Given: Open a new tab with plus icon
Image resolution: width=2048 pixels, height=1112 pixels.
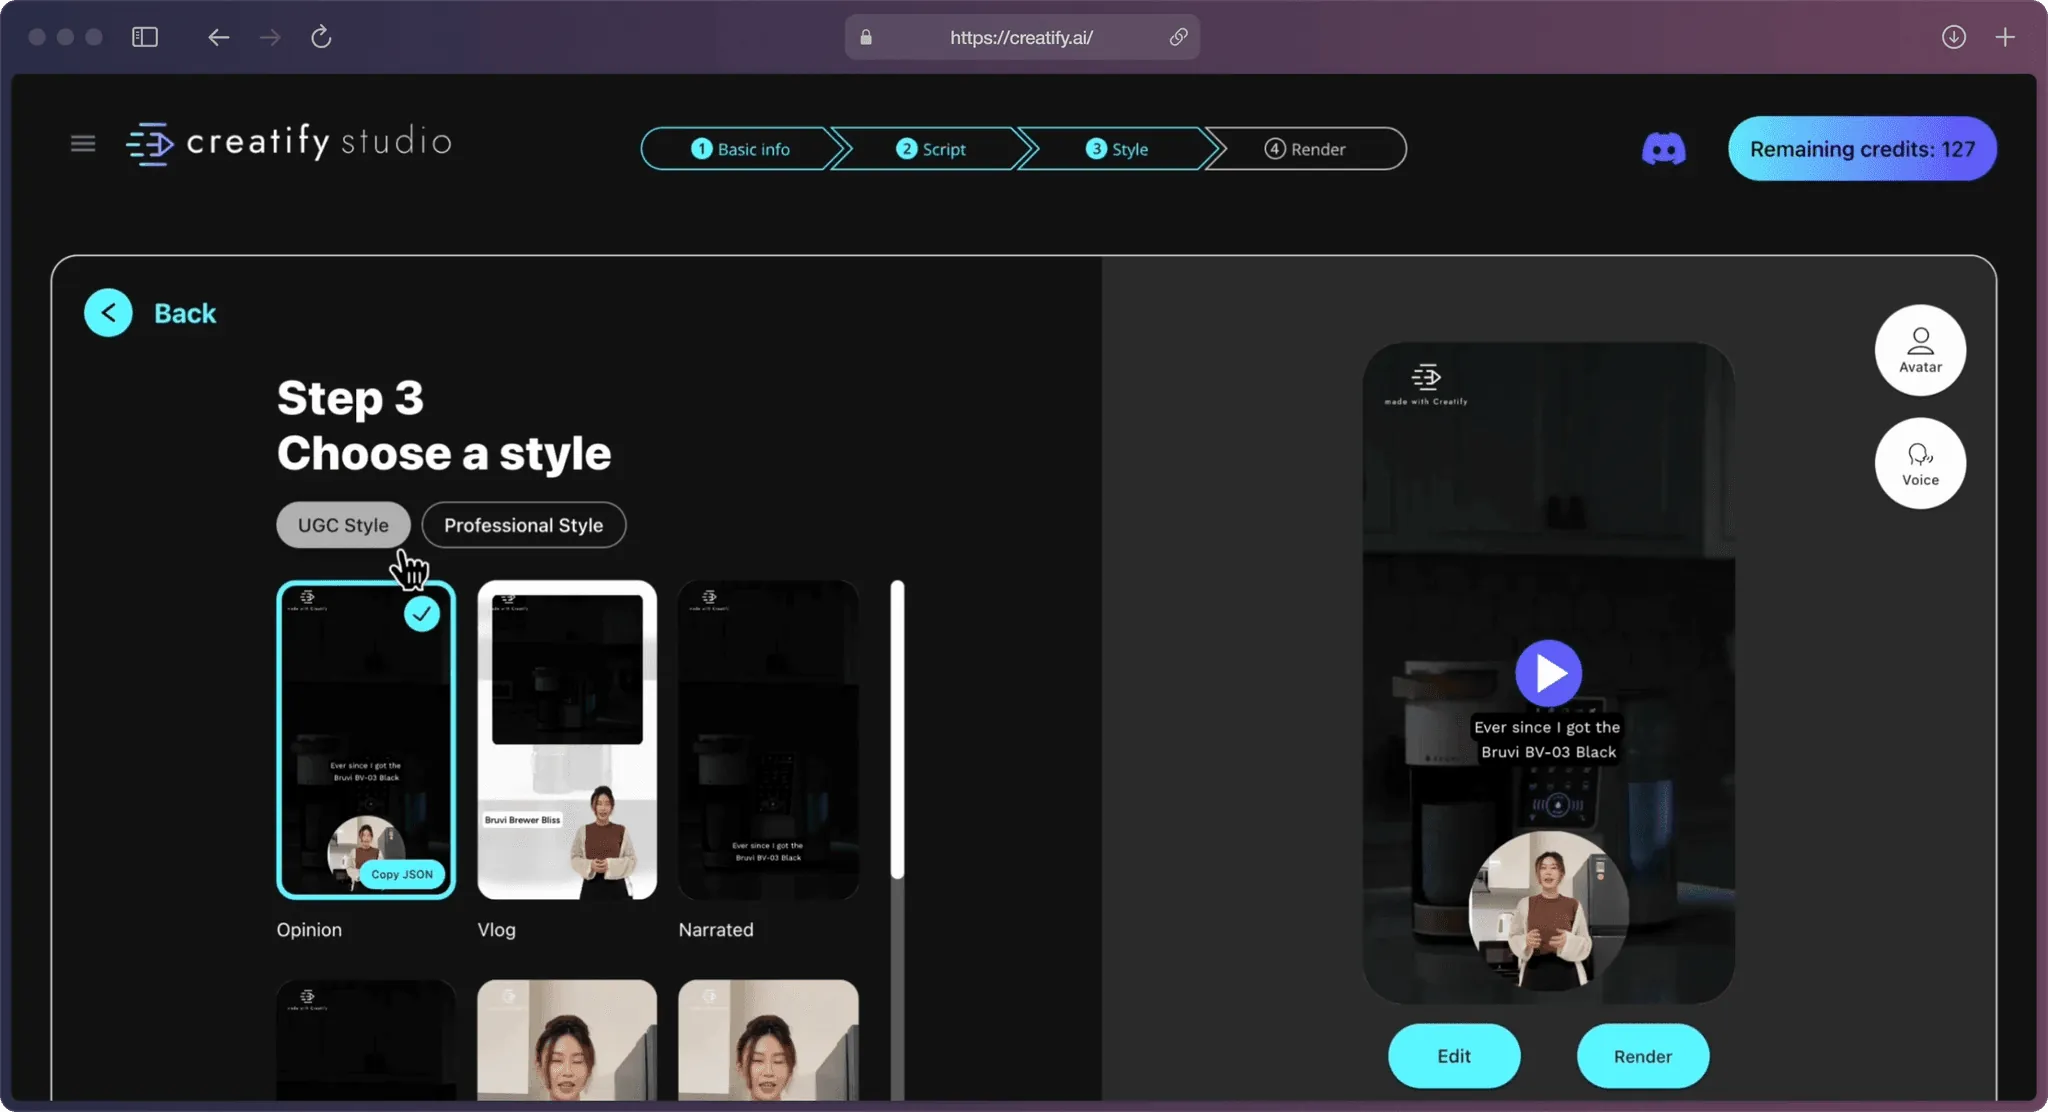Looking at the screenshot, I should click(x=2005, y=37).
